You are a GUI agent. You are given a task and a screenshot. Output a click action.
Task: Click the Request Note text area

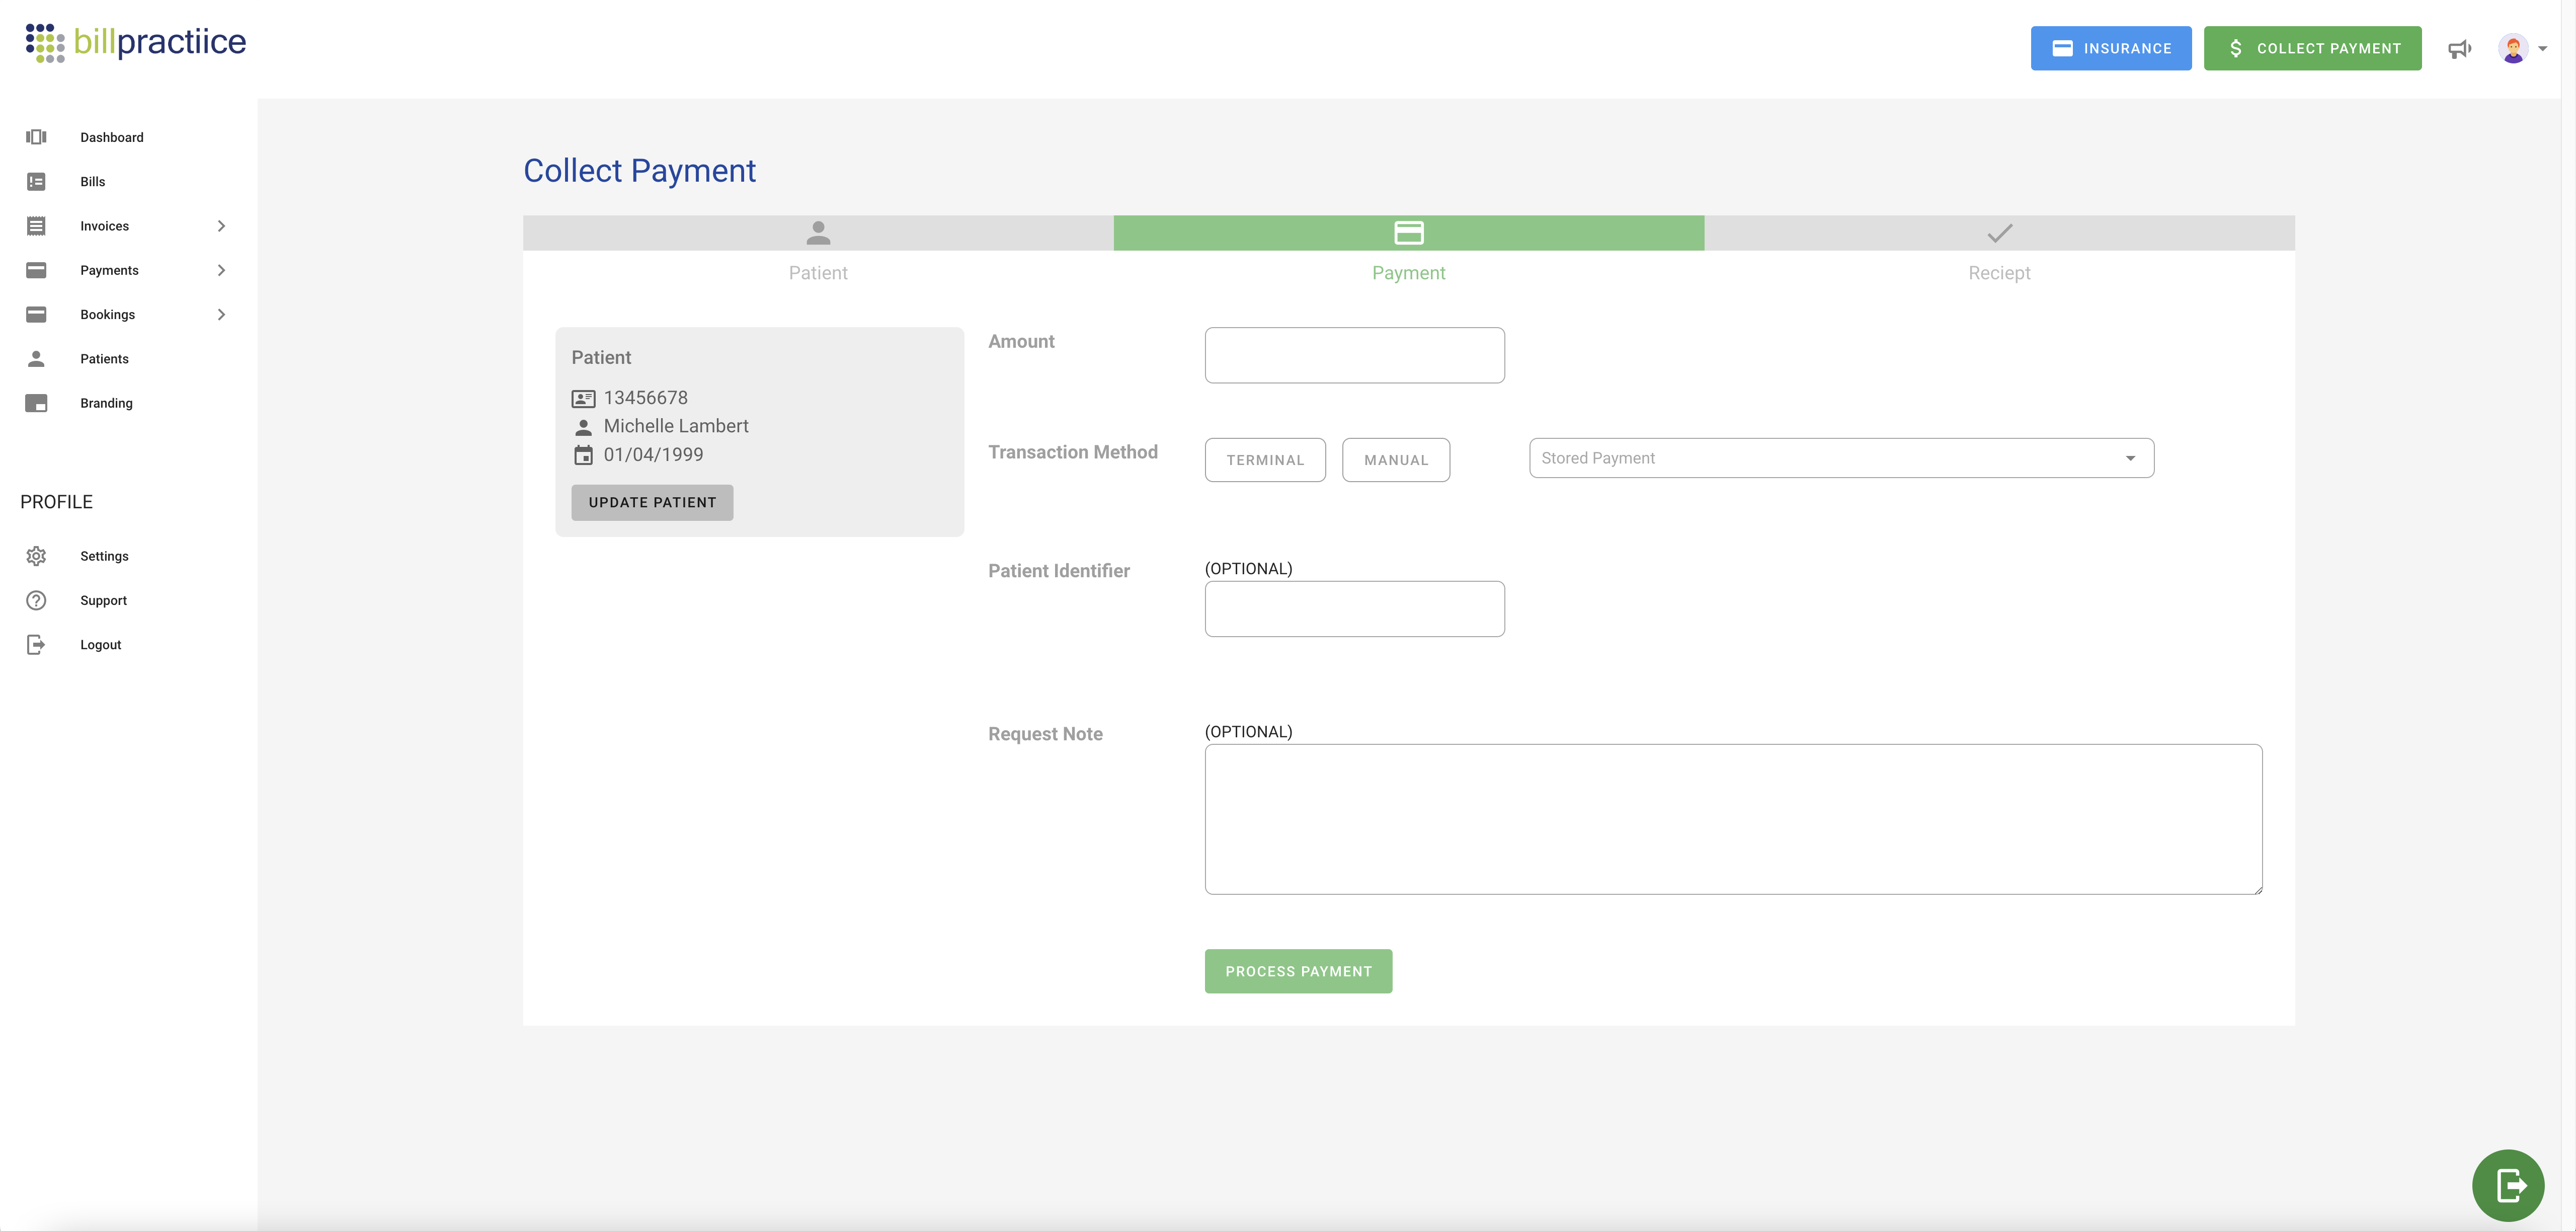(x=1732, y=818)
